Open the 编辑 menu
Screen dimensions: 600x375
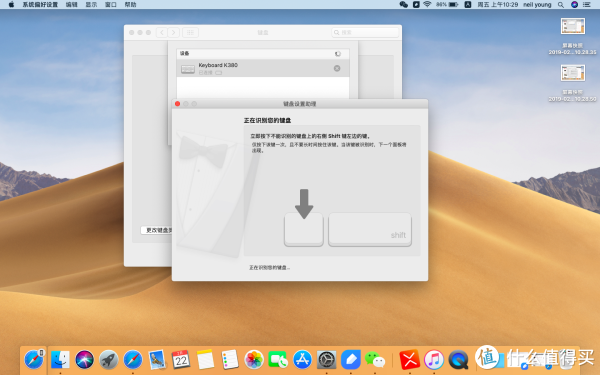pos(72,5)
